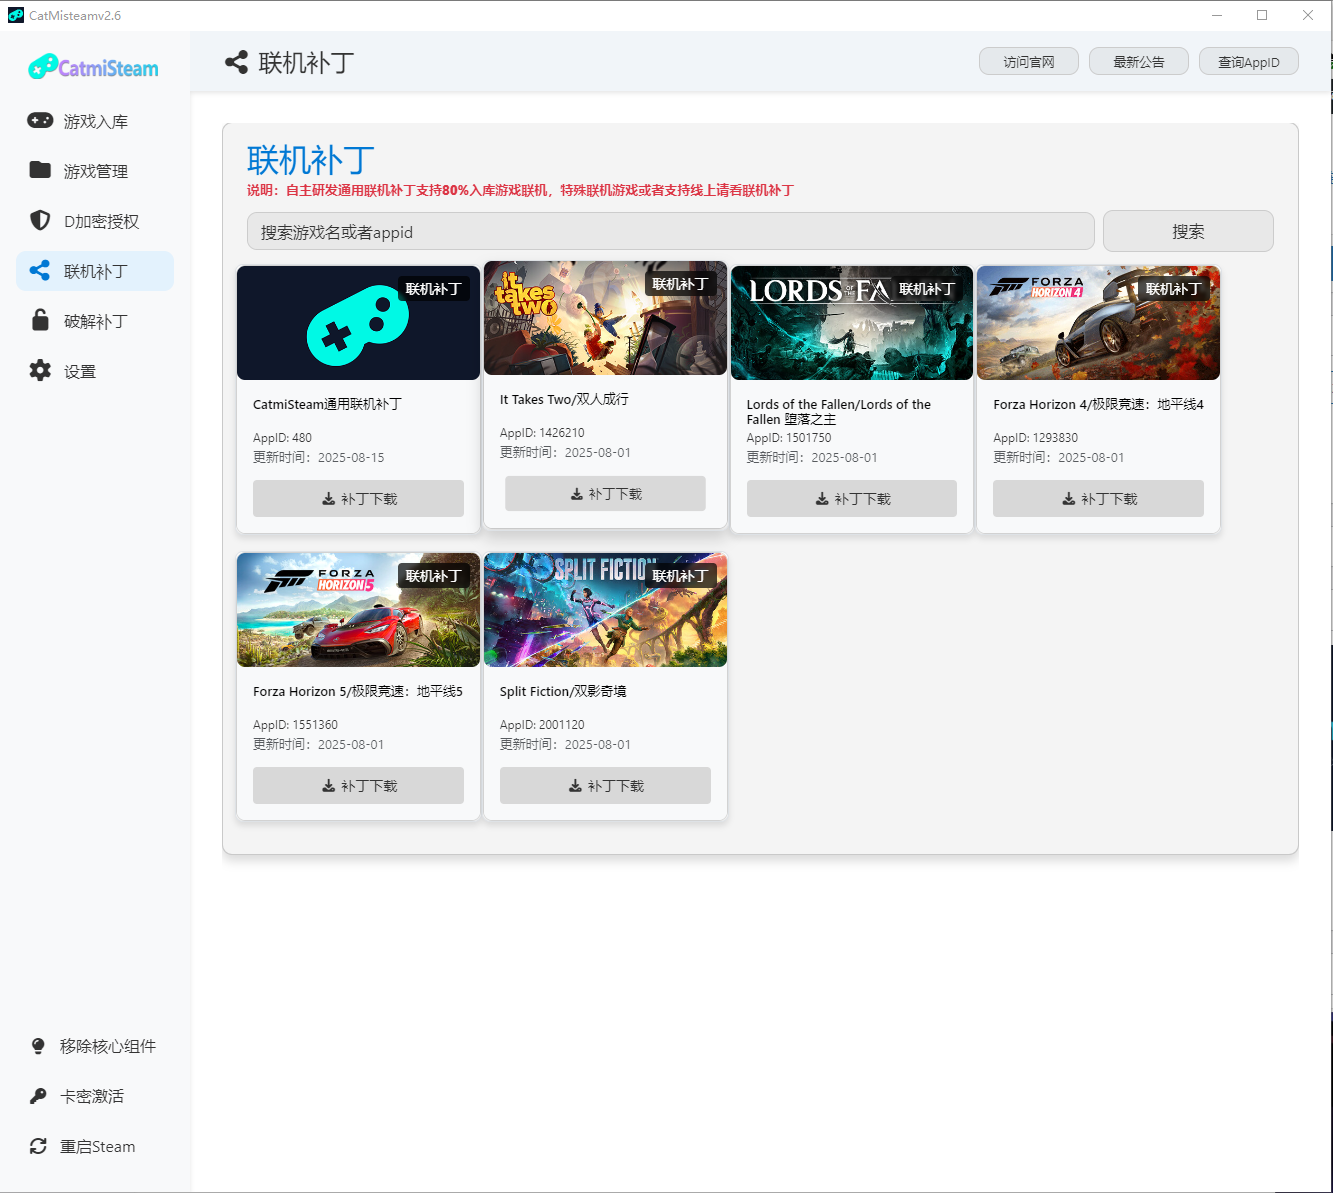Screen dimensions: 1333x1193
Task: Click the Lords of the Fallen cover image
Action: point(851,322)
